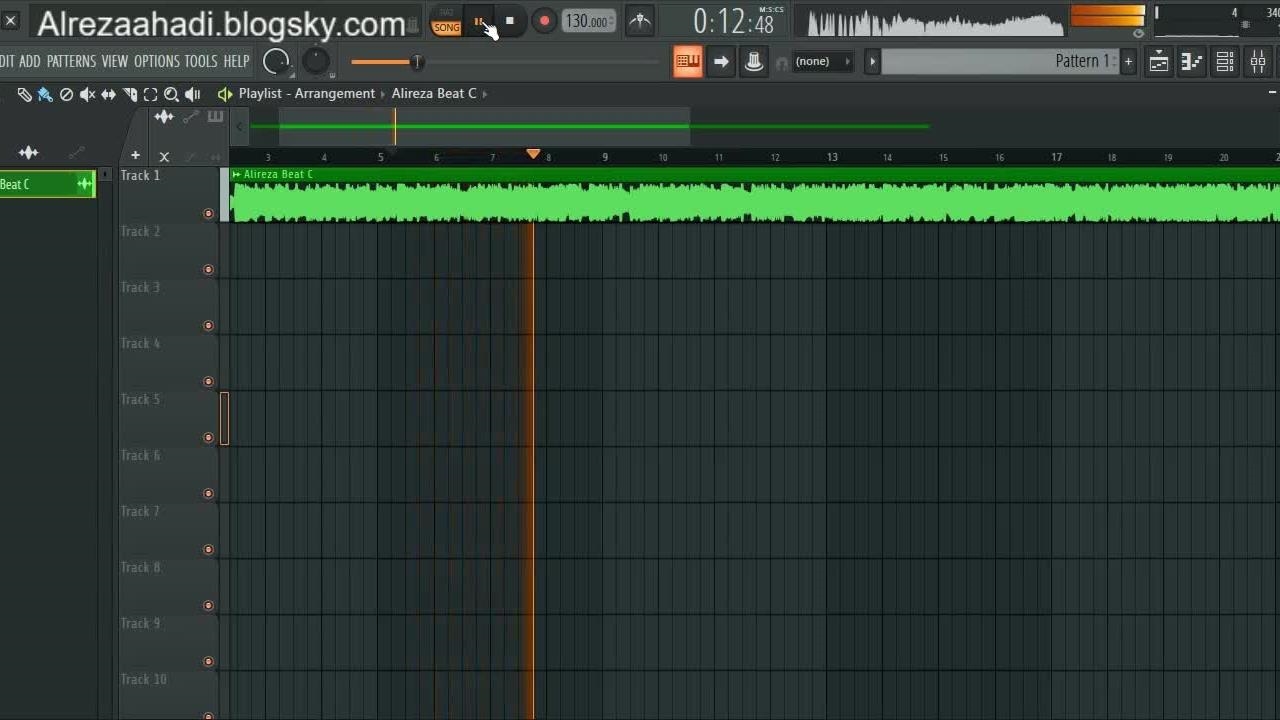The width and height of the screenshot is (1280, 720).
Task: Click the tempo 130.000 field
Action: click(x=587, y=21)
